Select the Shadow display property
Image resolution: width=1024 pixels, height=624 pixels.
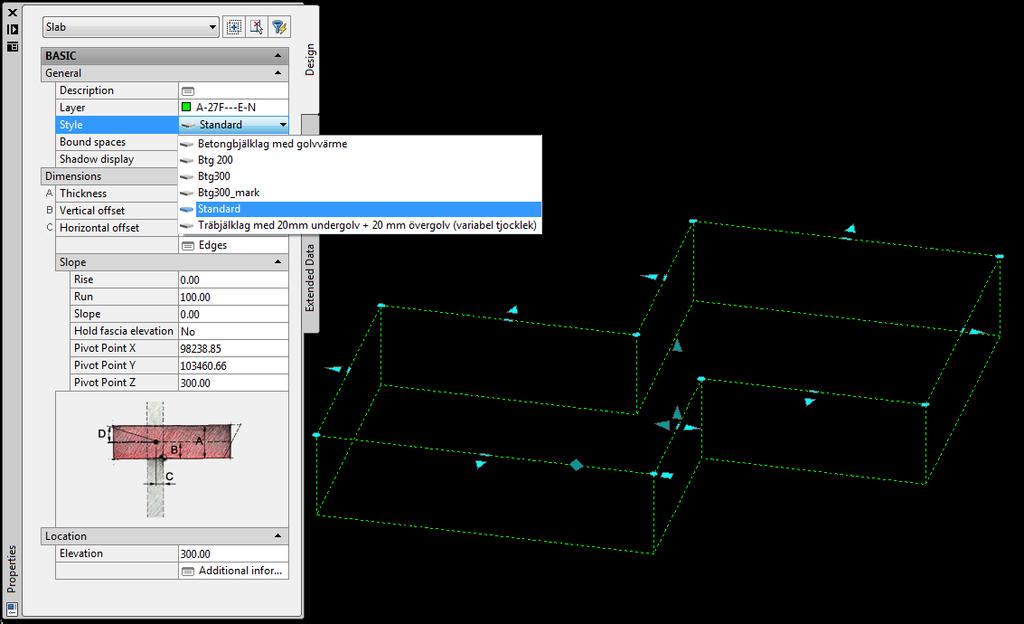tap(116, 159)
